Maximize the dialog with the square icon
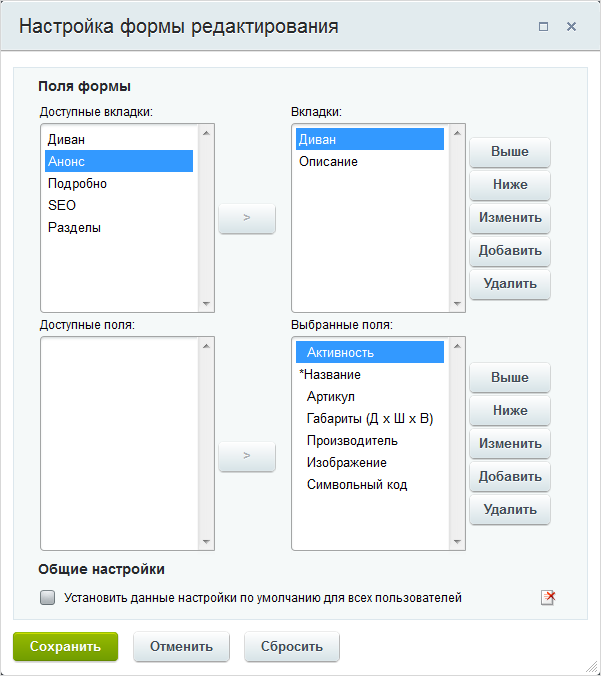601x676 pixels. pos(544,27)
